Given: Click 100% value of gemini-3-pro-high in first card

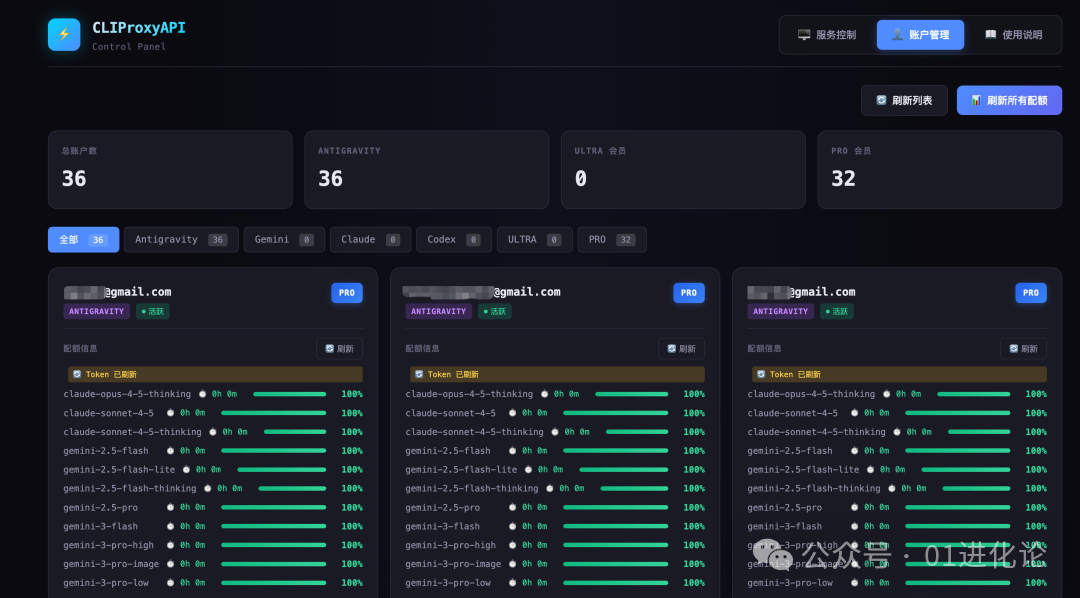Looking at the screenshot, I should tap(352, 545).
